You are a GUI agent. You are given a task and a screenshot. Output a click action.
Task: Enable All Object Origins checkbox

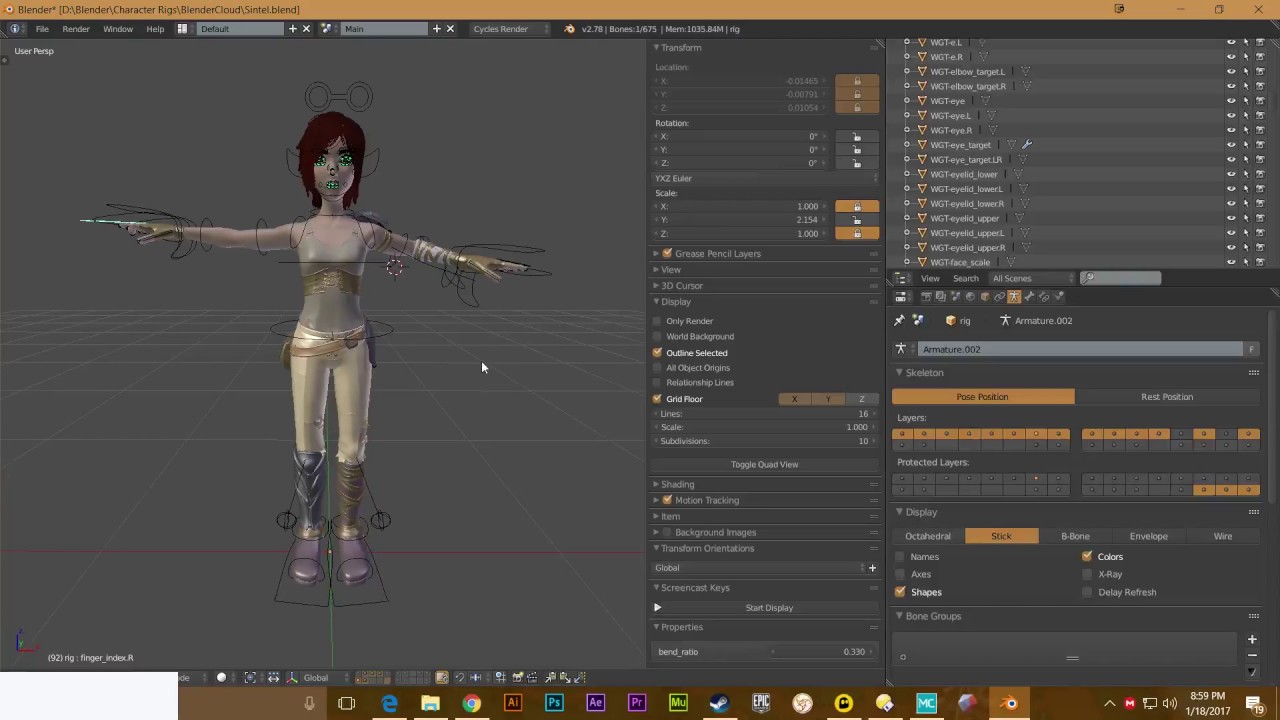(657, 368)
